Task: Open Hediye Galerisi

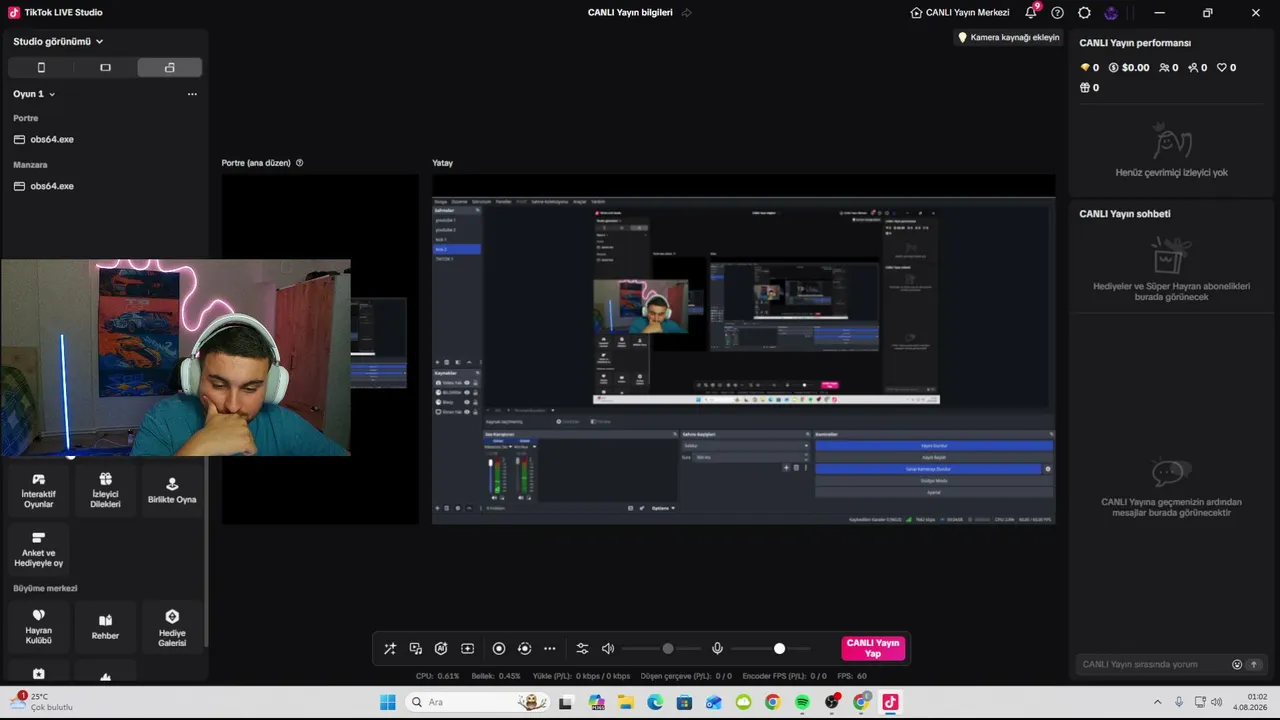Action: pos(172,628)
